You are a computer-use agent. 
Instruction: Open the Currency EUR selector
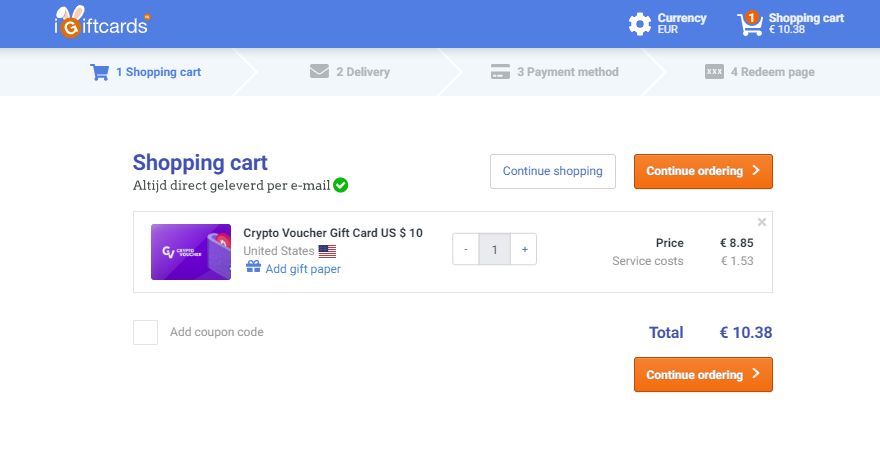point(668,24)
